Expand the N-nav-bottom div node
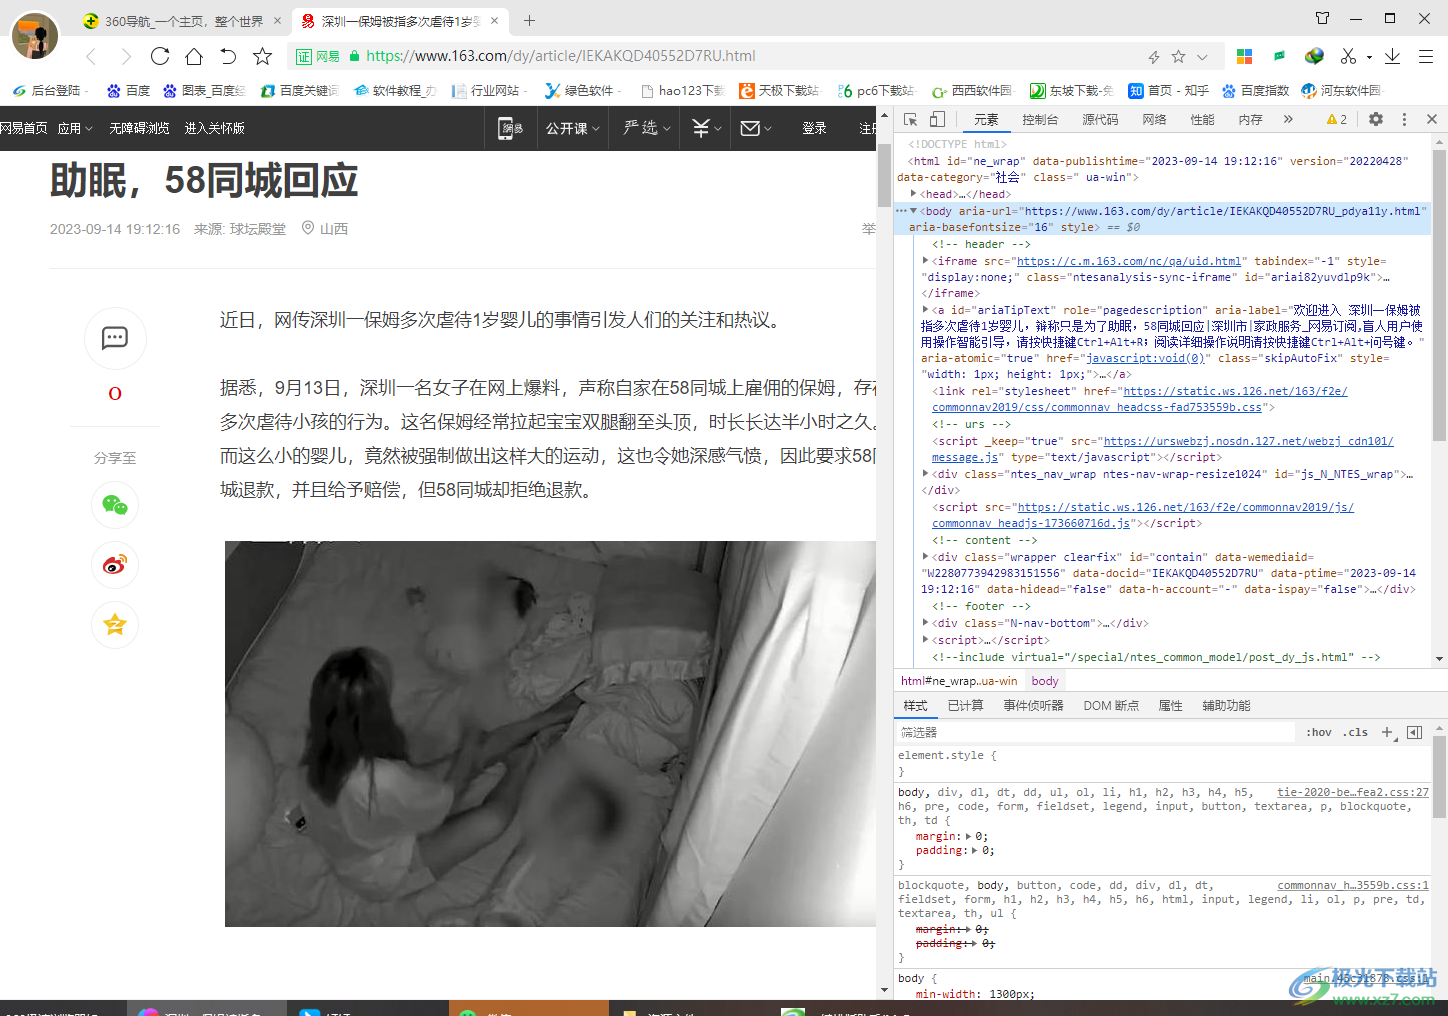Screen dimensions: 1448x1016 (925, 623)
